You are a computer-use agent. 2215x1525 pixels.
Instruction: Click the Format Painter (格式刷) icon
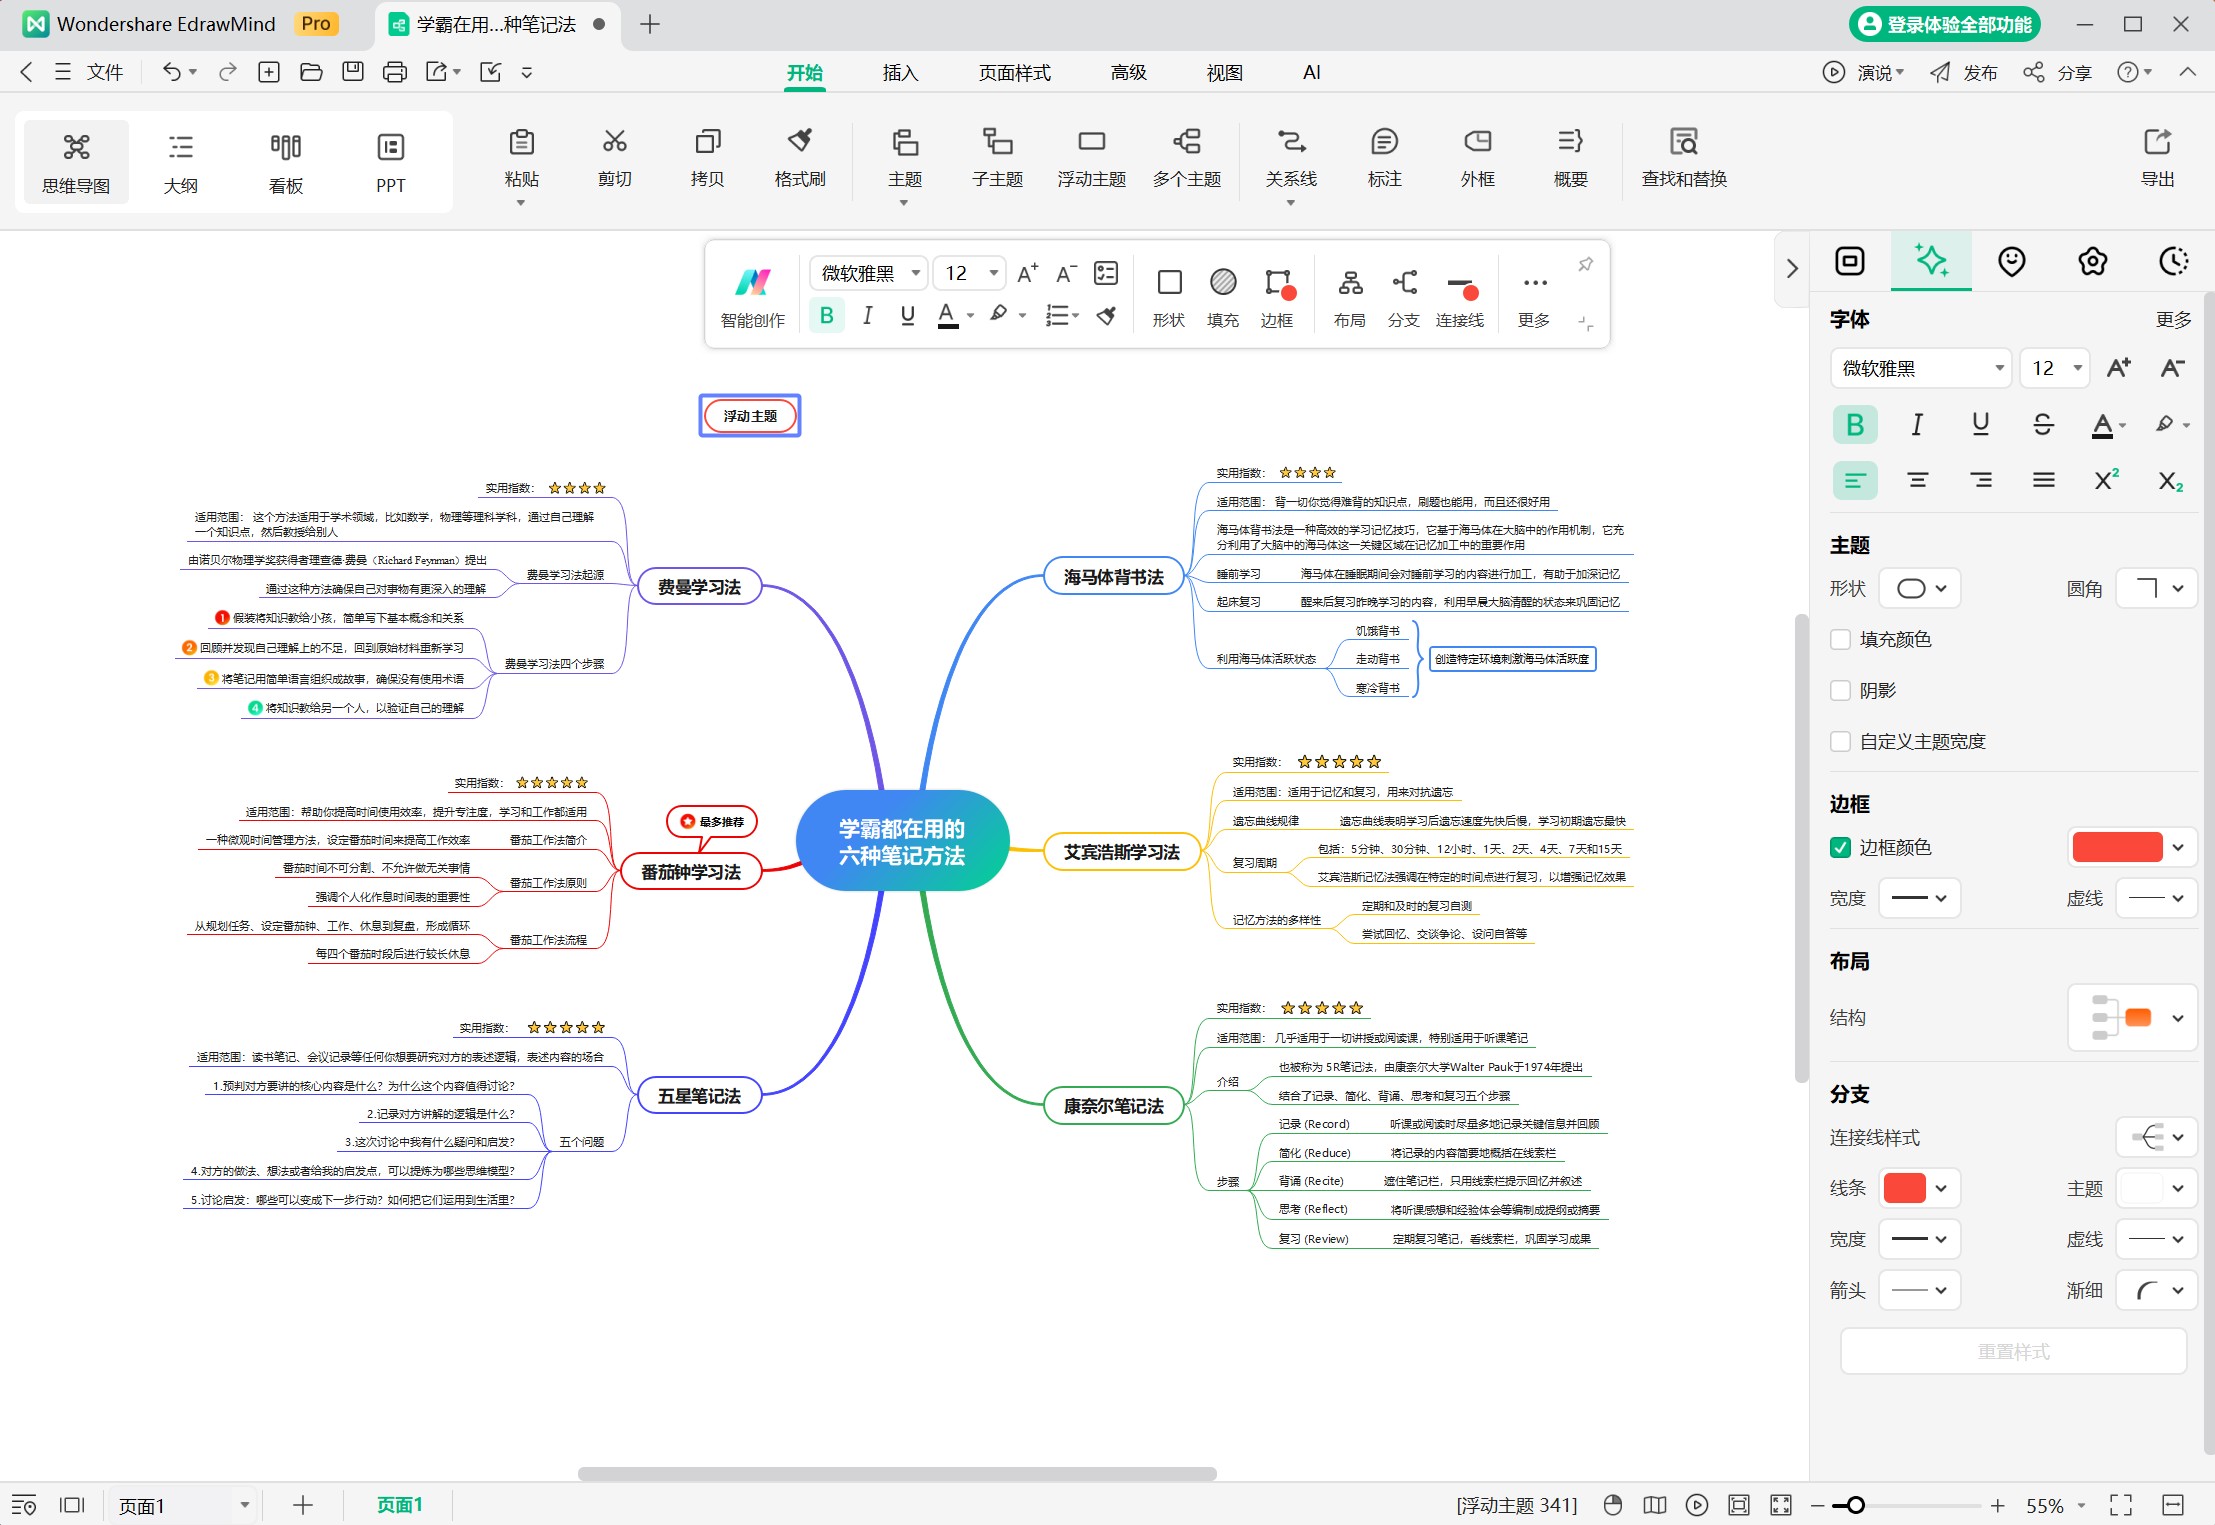[x=800, y=158]
